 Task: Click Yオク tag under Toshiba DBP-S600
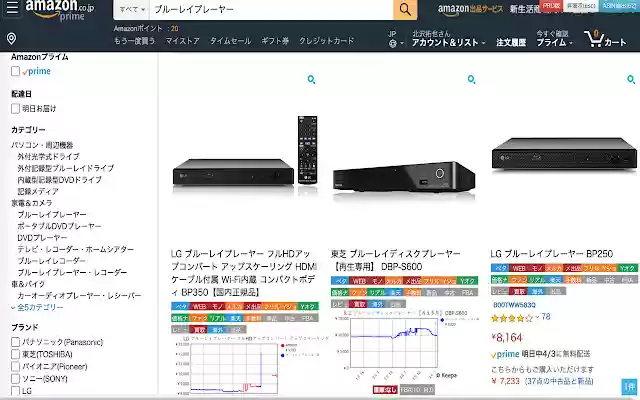[x=467, y=281]
